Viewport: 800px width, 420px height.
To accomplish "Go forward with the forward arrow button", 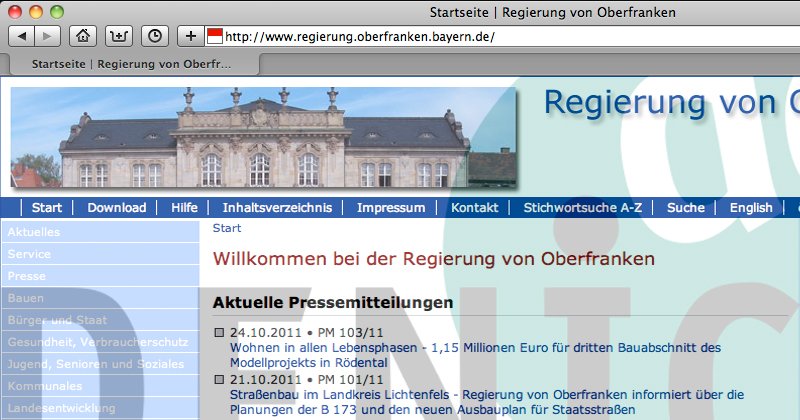I will (47, 36).
